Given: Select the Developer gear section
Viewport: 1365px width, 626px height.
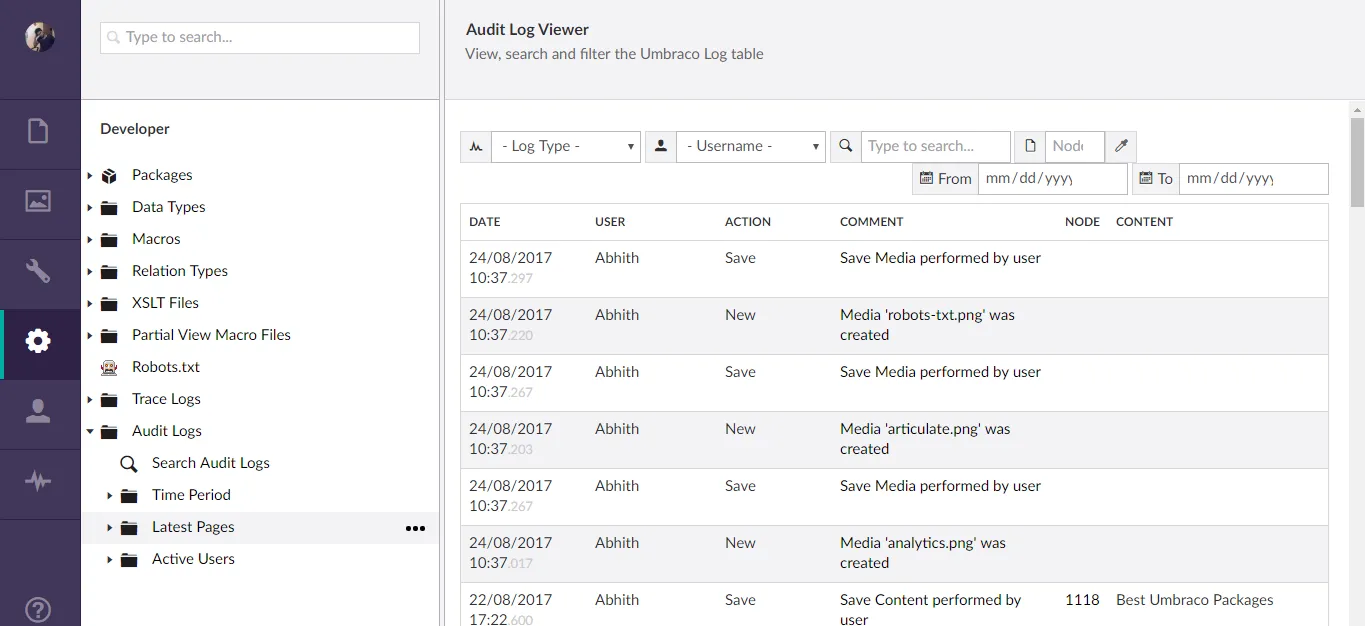Looking at the screenshot, I should (x=38, y=341).
